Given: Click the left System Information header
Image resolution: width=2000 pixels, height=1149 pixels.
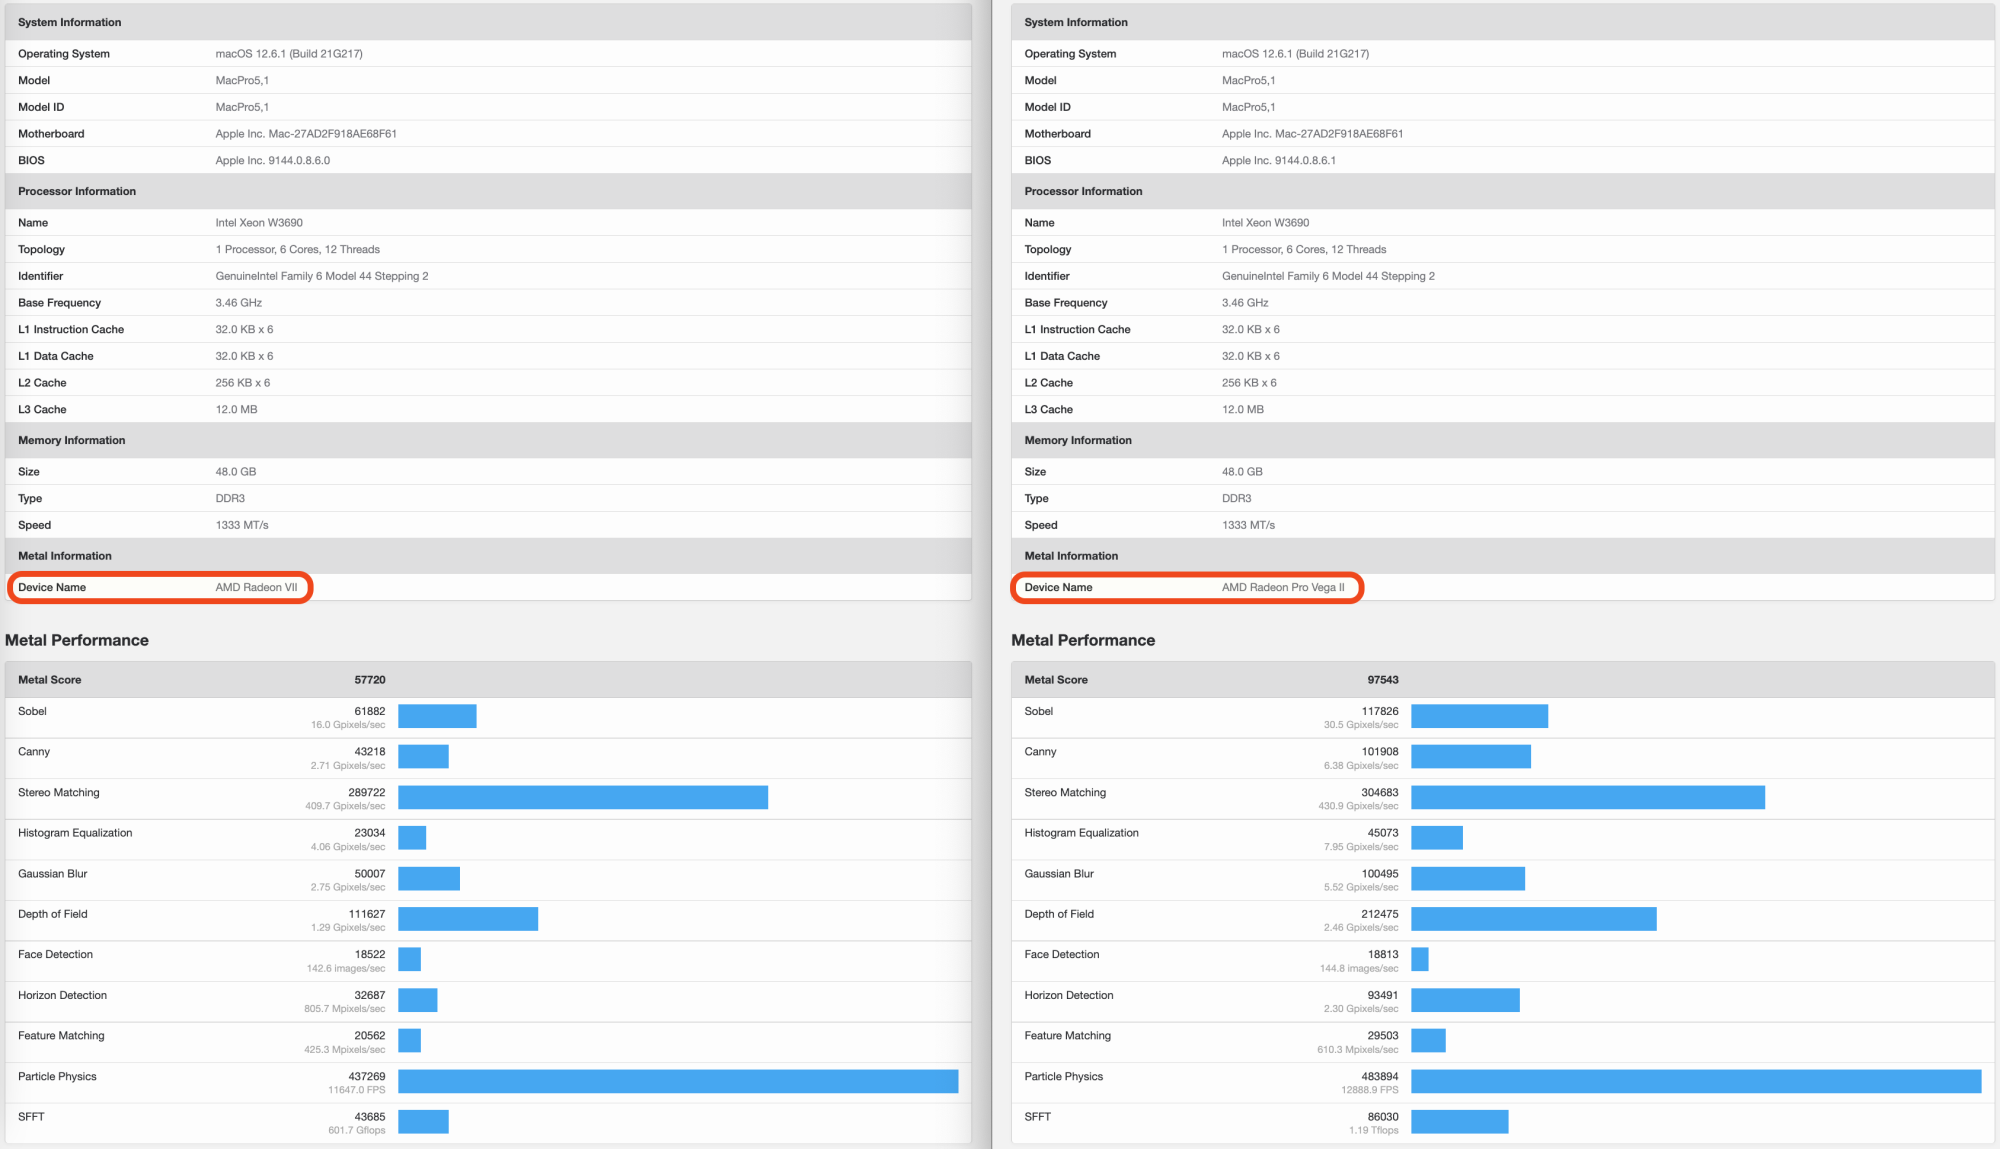Looking at the screenshot, I should coord(69,22).
